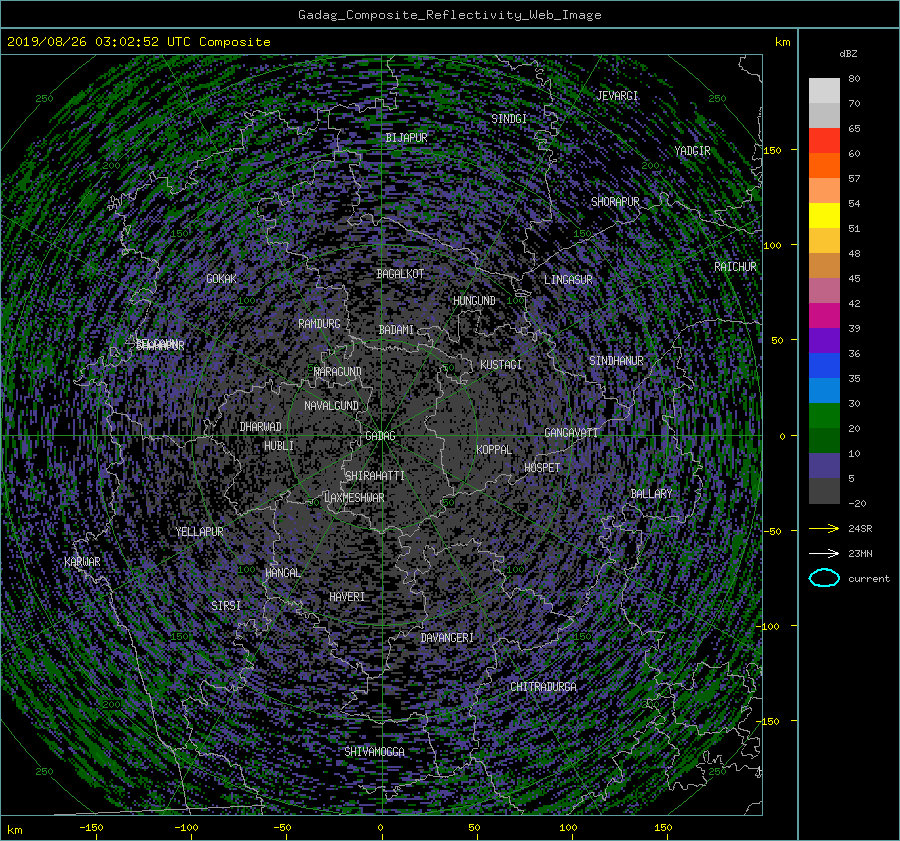
Task: Click the HUBLI city label
Action: pos(279,446)
